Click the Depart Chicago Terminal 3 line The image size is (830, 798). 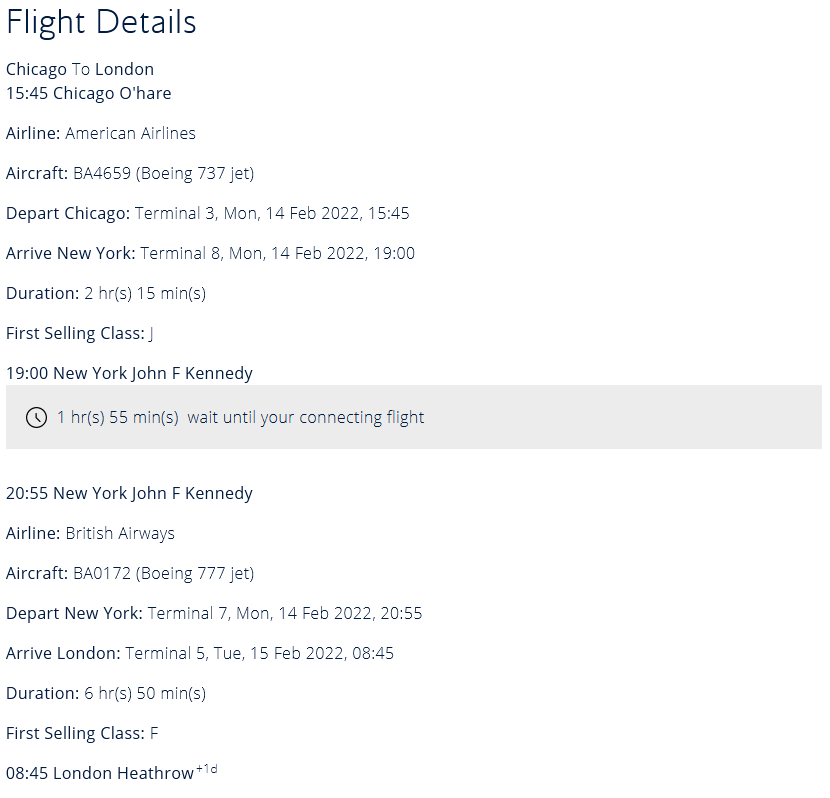[207, 213]
